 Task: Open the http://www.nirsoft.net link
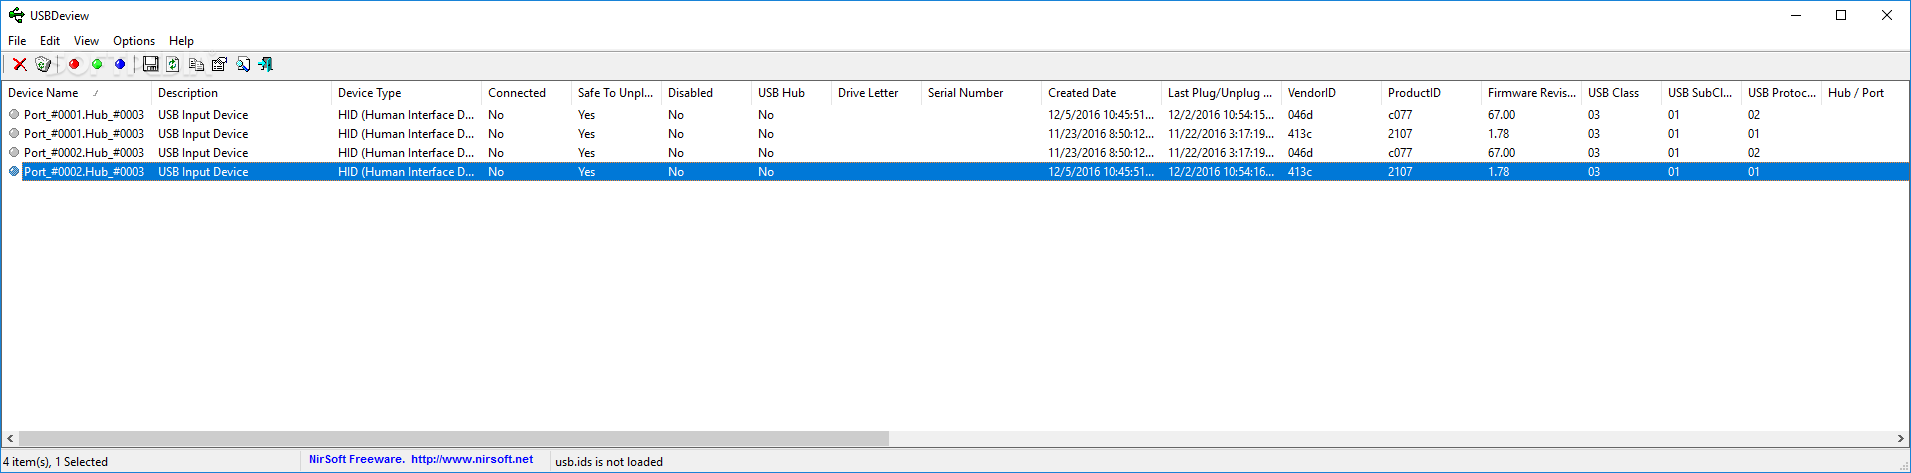[472, 460]
